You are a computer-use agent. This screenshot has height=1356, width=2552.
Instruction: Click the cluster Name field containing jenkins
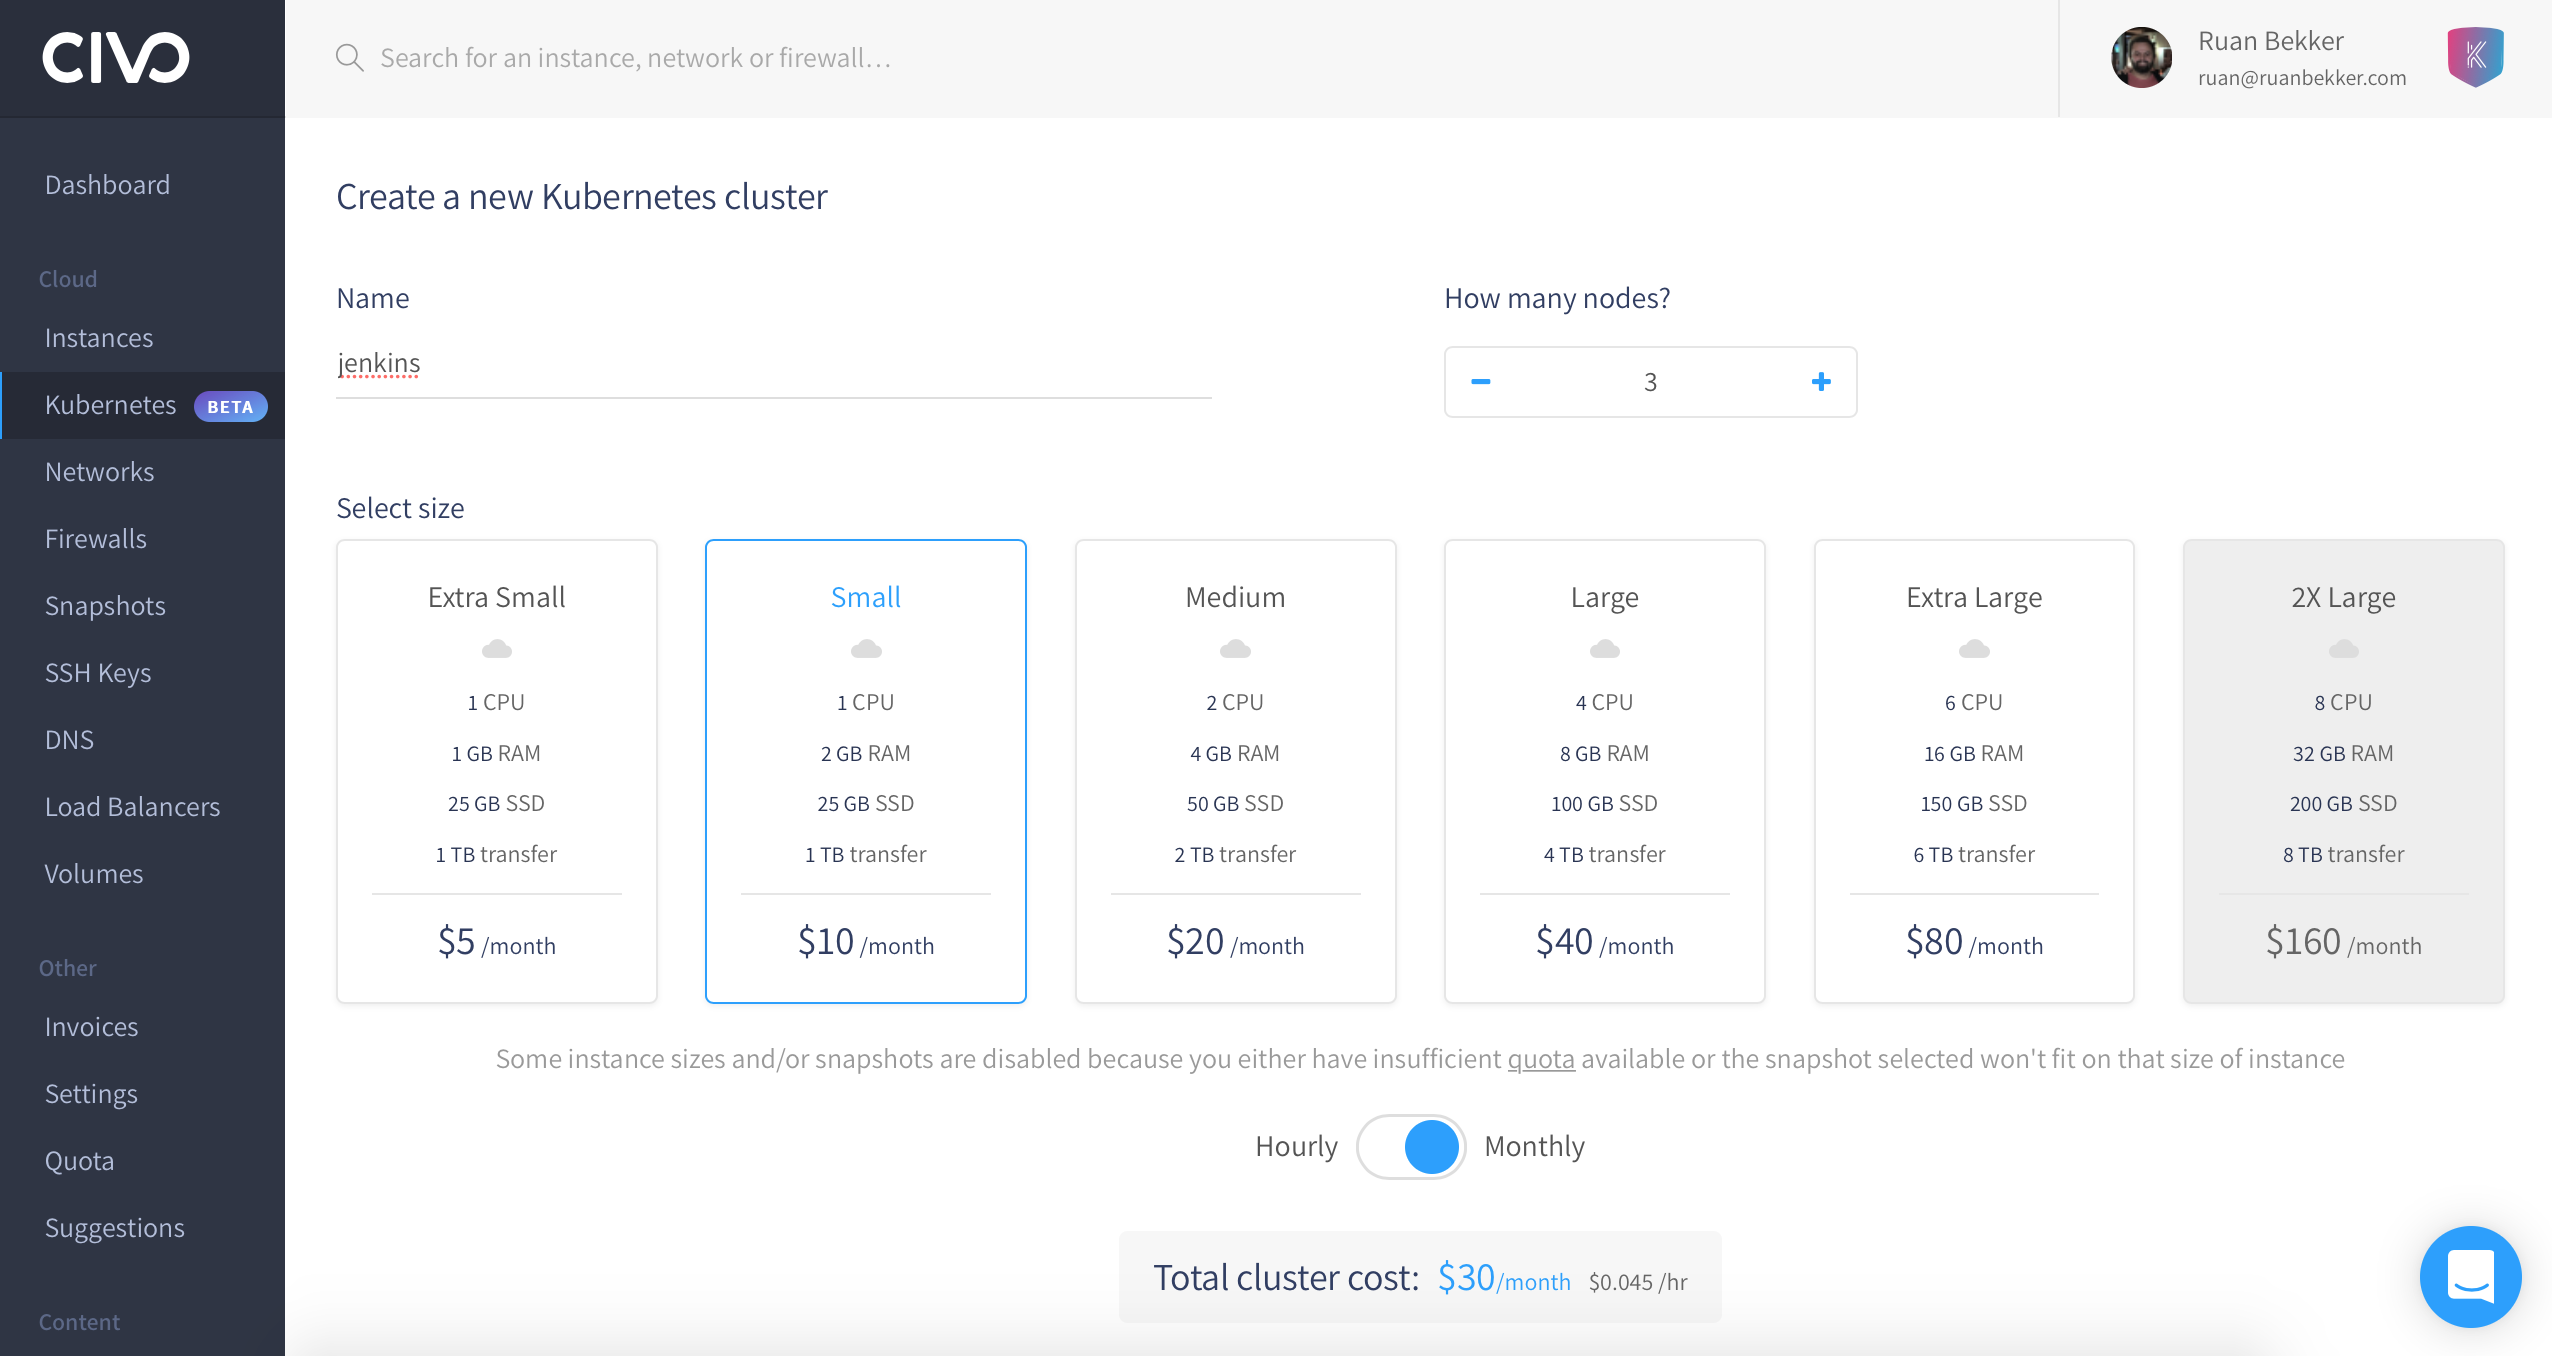click(774, 364)
